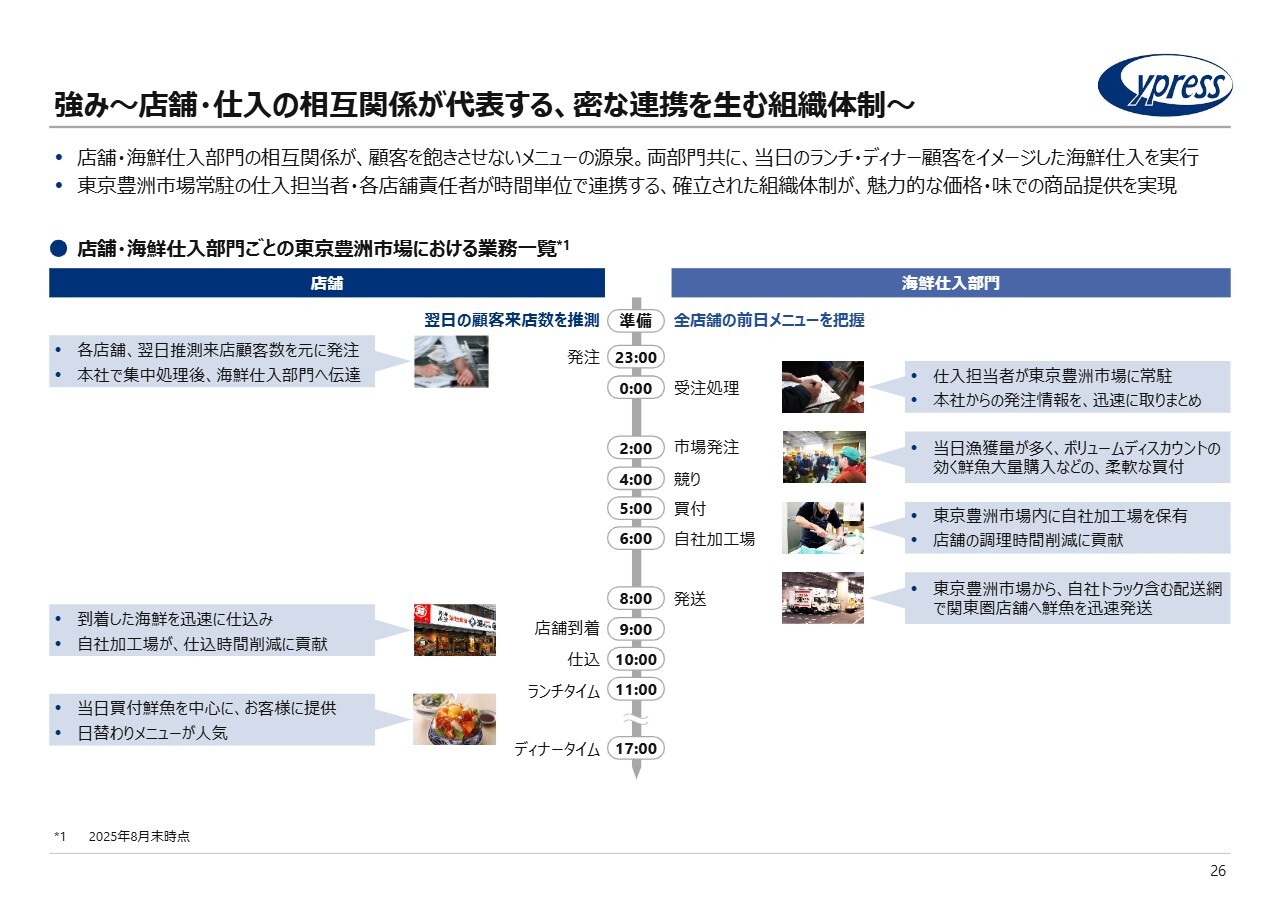The width and height of the screenshot is (1280, 905).
Task: Click the Xpress logo in the corner
Action: pos(1165,86)
